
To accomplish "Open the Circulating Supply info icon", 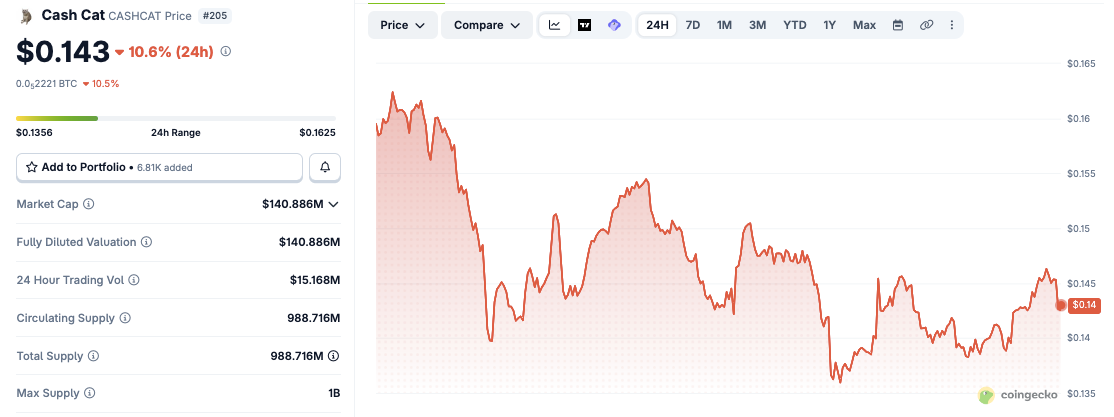I will pos(125,318).
